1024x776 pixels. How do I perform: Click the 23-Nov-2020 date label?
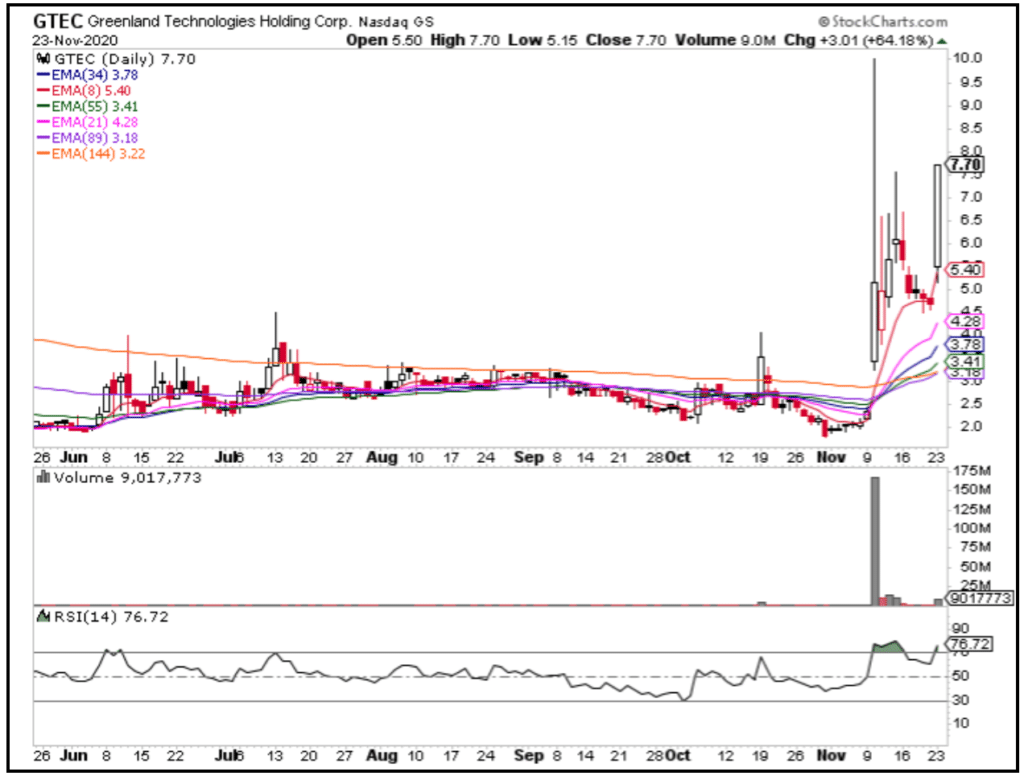[75, 40]
